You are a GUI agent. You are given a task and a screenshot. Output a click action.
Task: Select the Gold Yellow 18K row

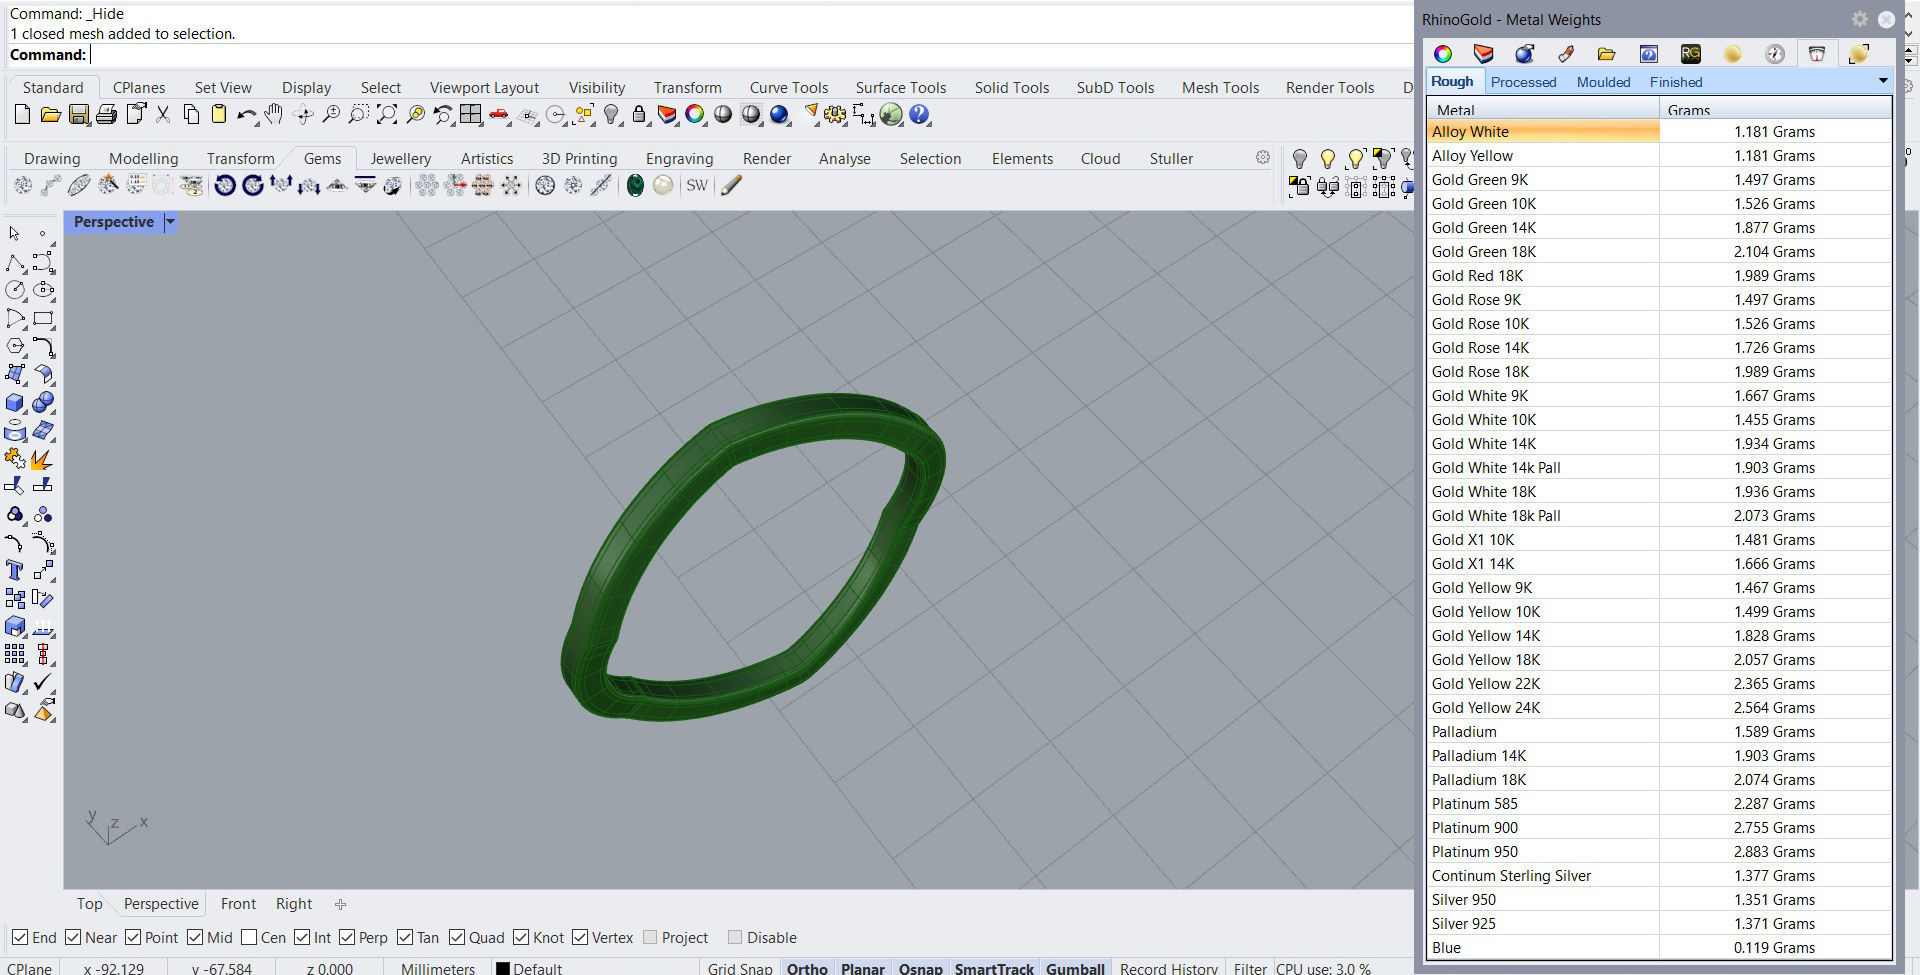tap(1659, 659)
